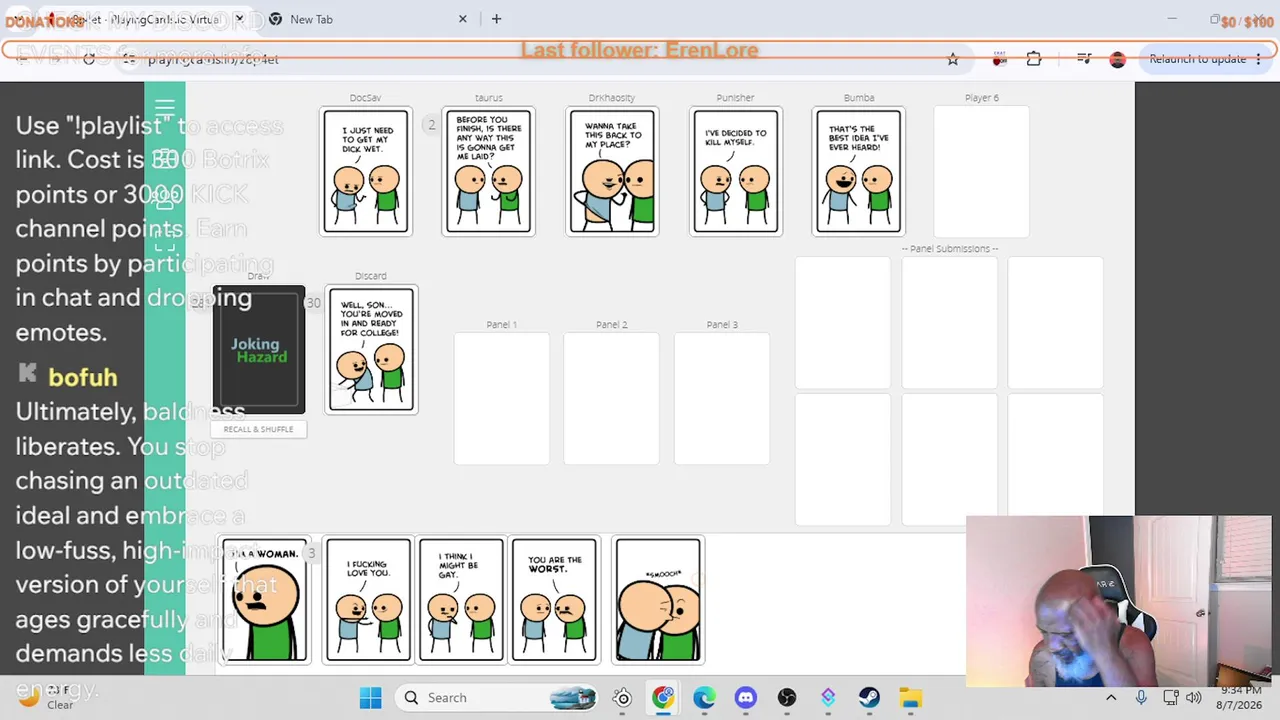Screen dimensions: 1280x720
Task: Show hidden system tray icons chevron
Action: pos(1111,698)
